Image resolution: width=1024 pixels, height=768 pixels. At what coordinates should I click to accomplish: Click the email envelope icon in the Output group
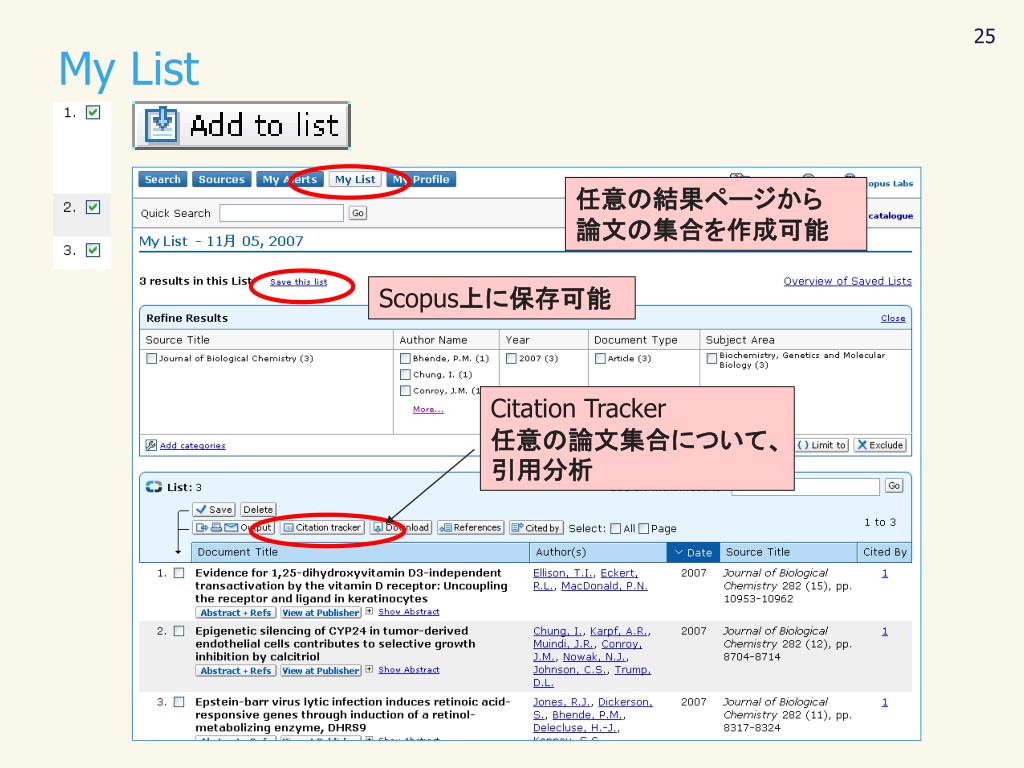[231, 528]
